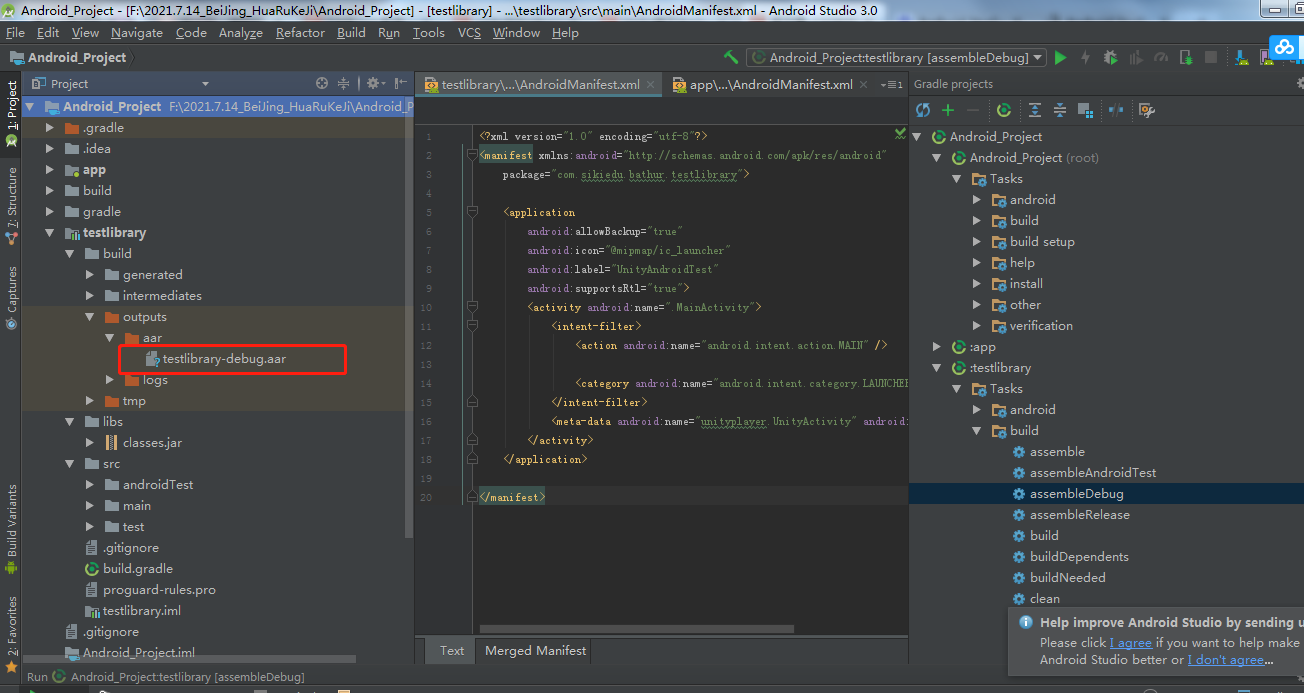Run the assembleDebug configuration with green play
This screenshot has width=1304, height=693.
(1060, 58)
